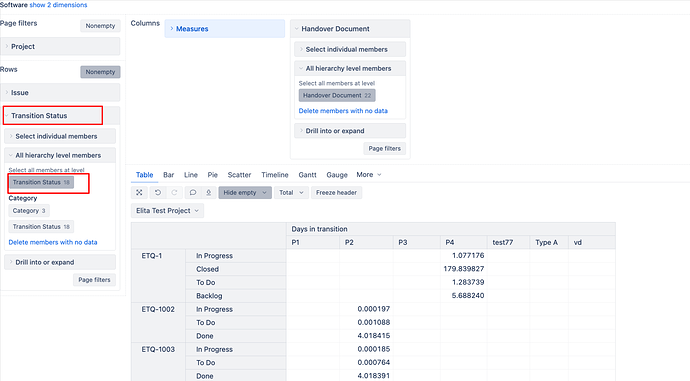
Task: Expand Select individual members under Handover Document
Action: [350, 49]
